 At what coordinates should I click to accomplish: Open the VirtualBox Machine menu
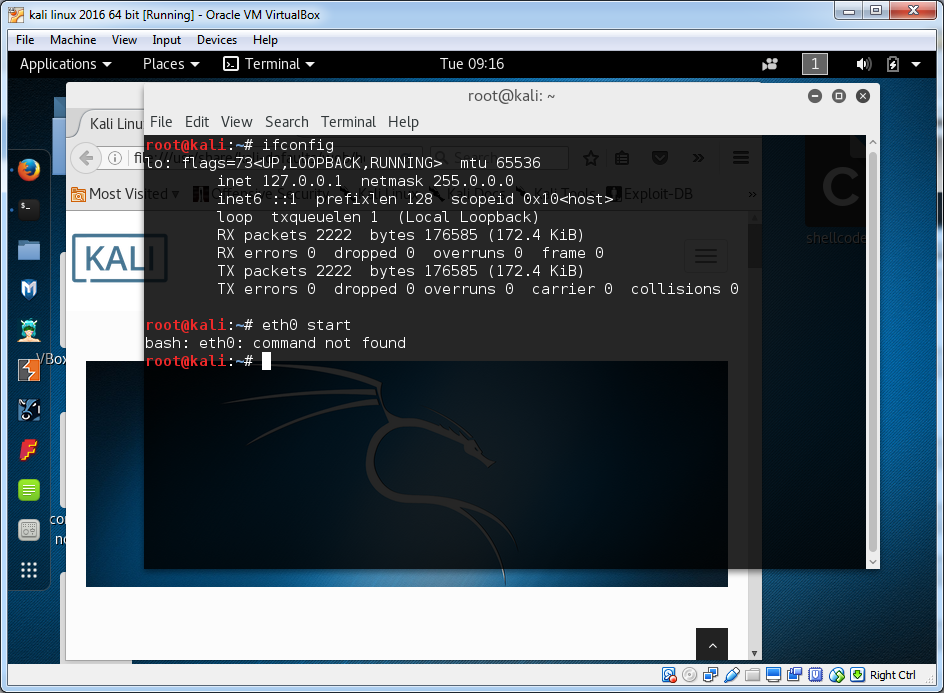(x=73, y=40)
